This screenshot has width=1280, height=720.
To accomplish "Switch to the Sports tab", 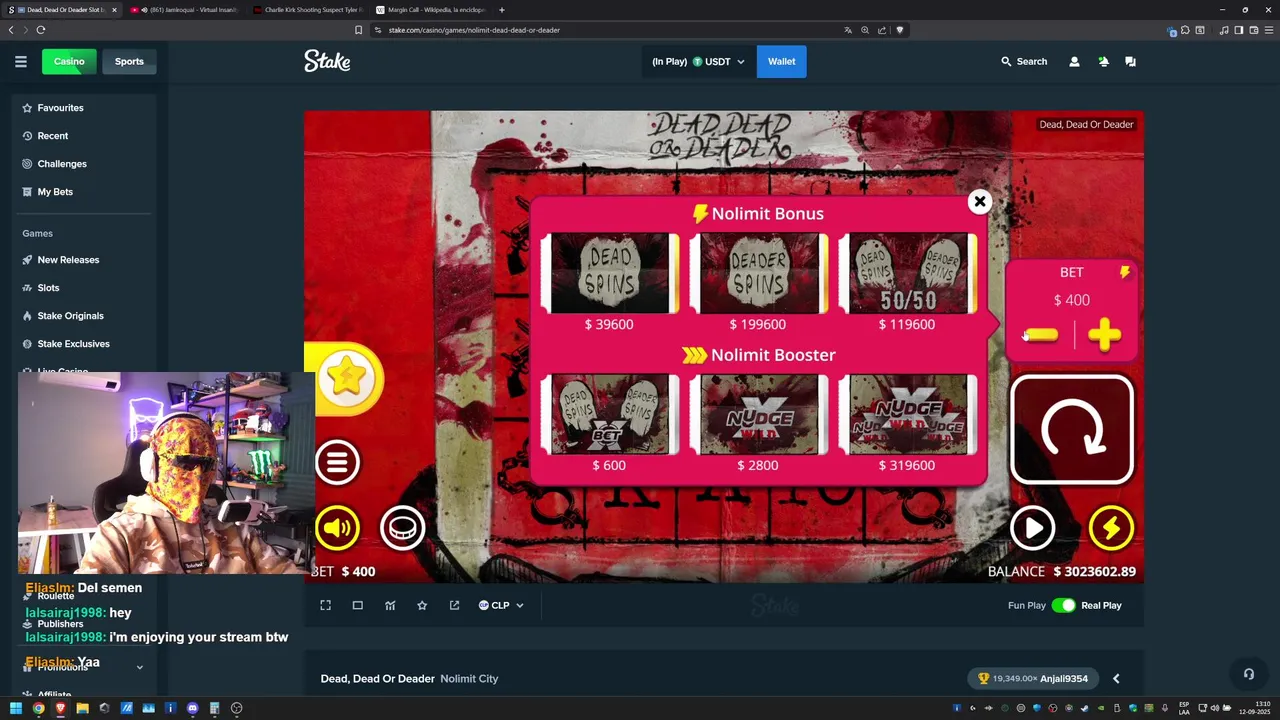I will [x=129, y=62].
